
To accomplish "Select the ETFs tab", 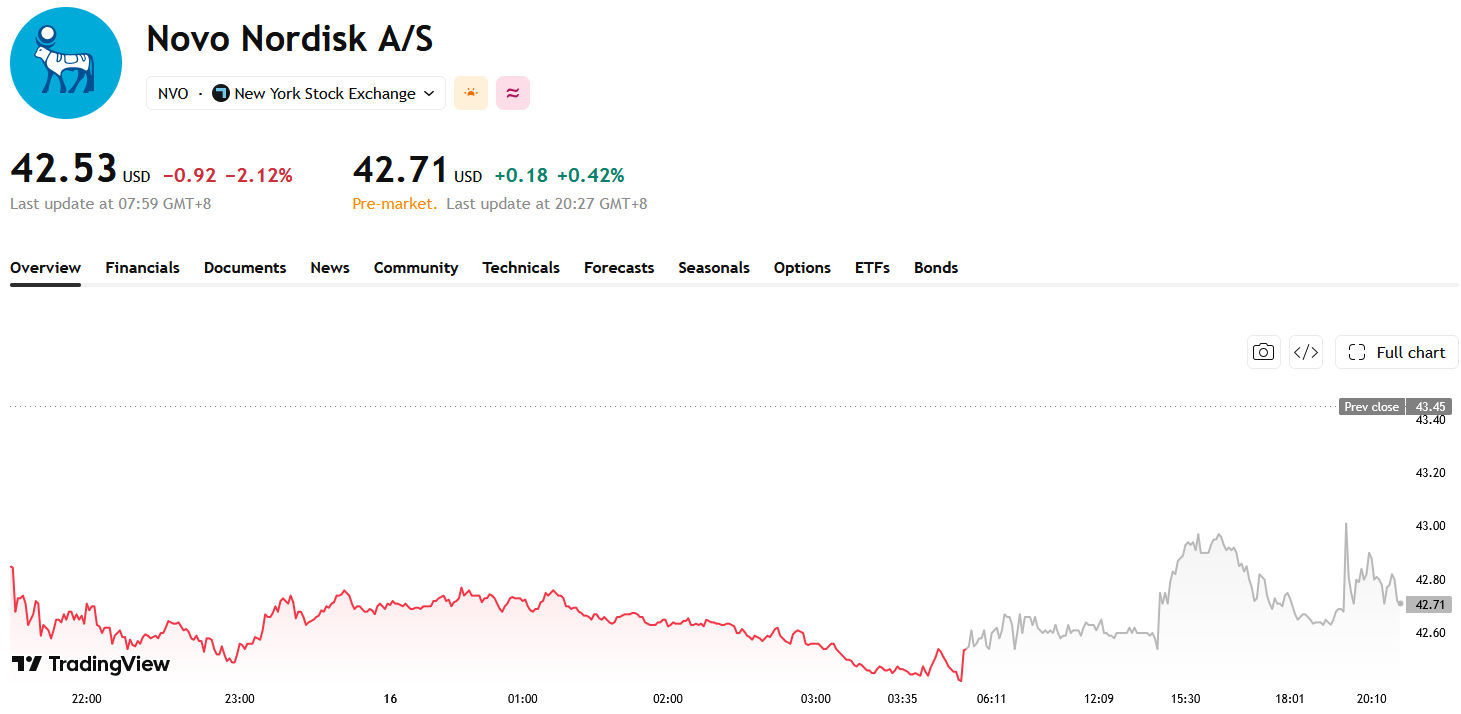I will (x=872, y=267).
